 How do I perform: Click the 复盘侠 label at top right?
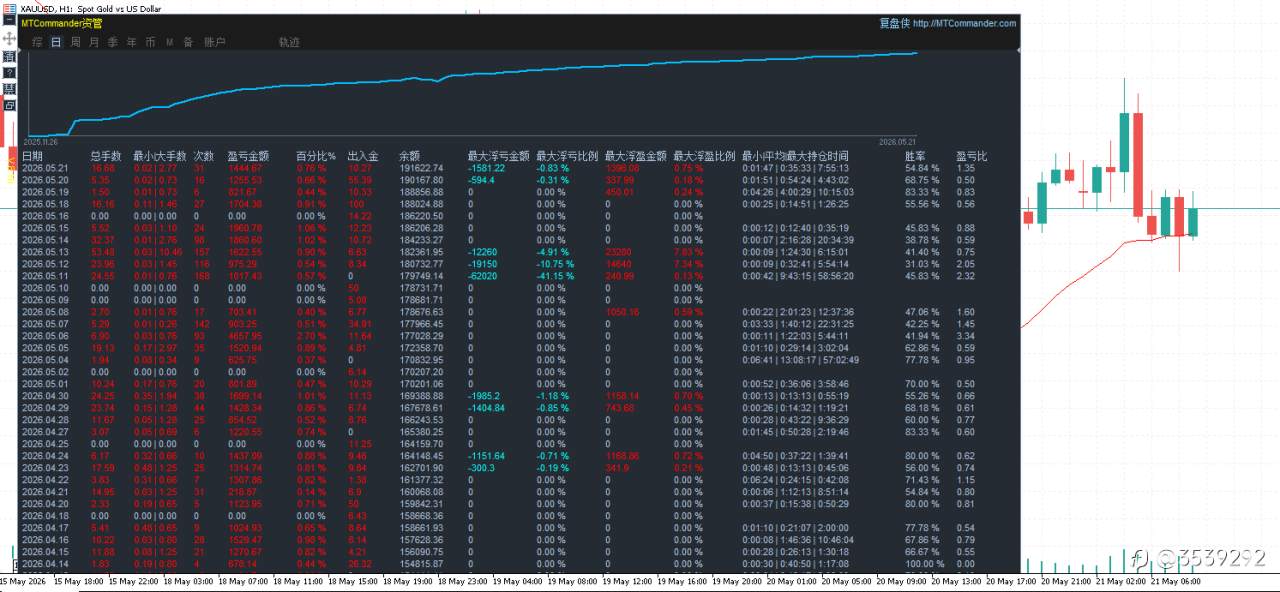pos(893,23)
